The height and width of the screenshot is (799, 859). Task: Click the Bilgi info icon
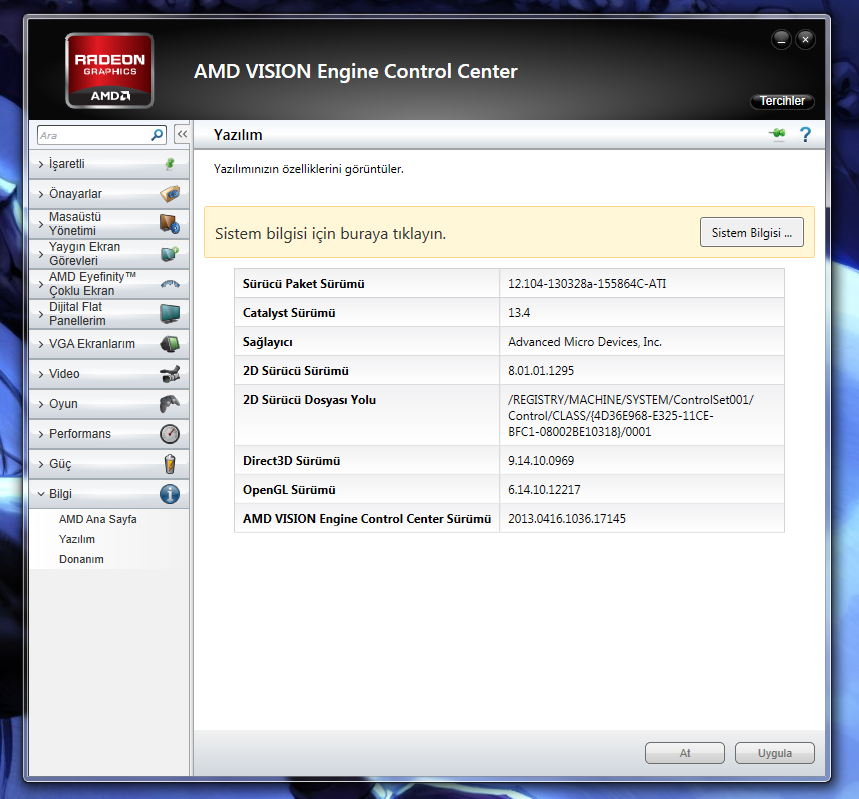pos(170,494)
